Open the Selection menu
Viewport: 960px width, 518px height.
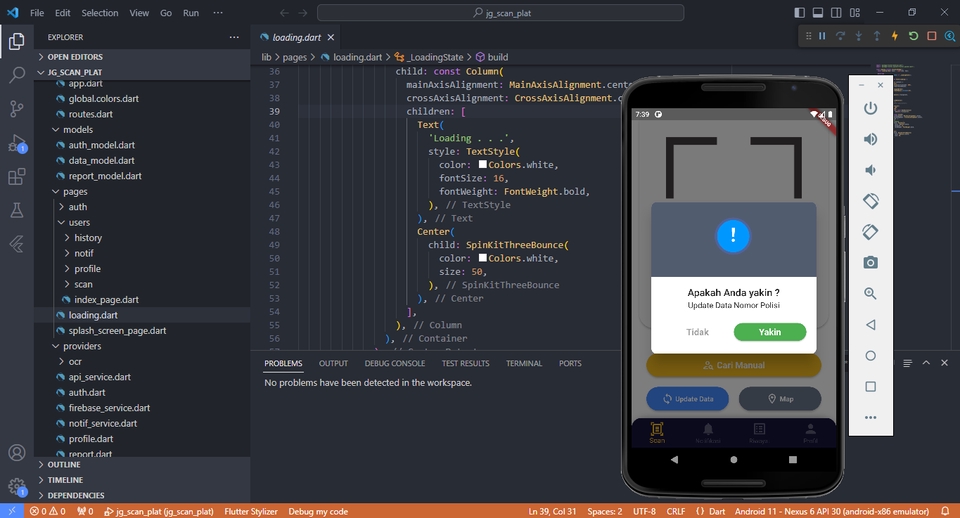click(100, 13)
